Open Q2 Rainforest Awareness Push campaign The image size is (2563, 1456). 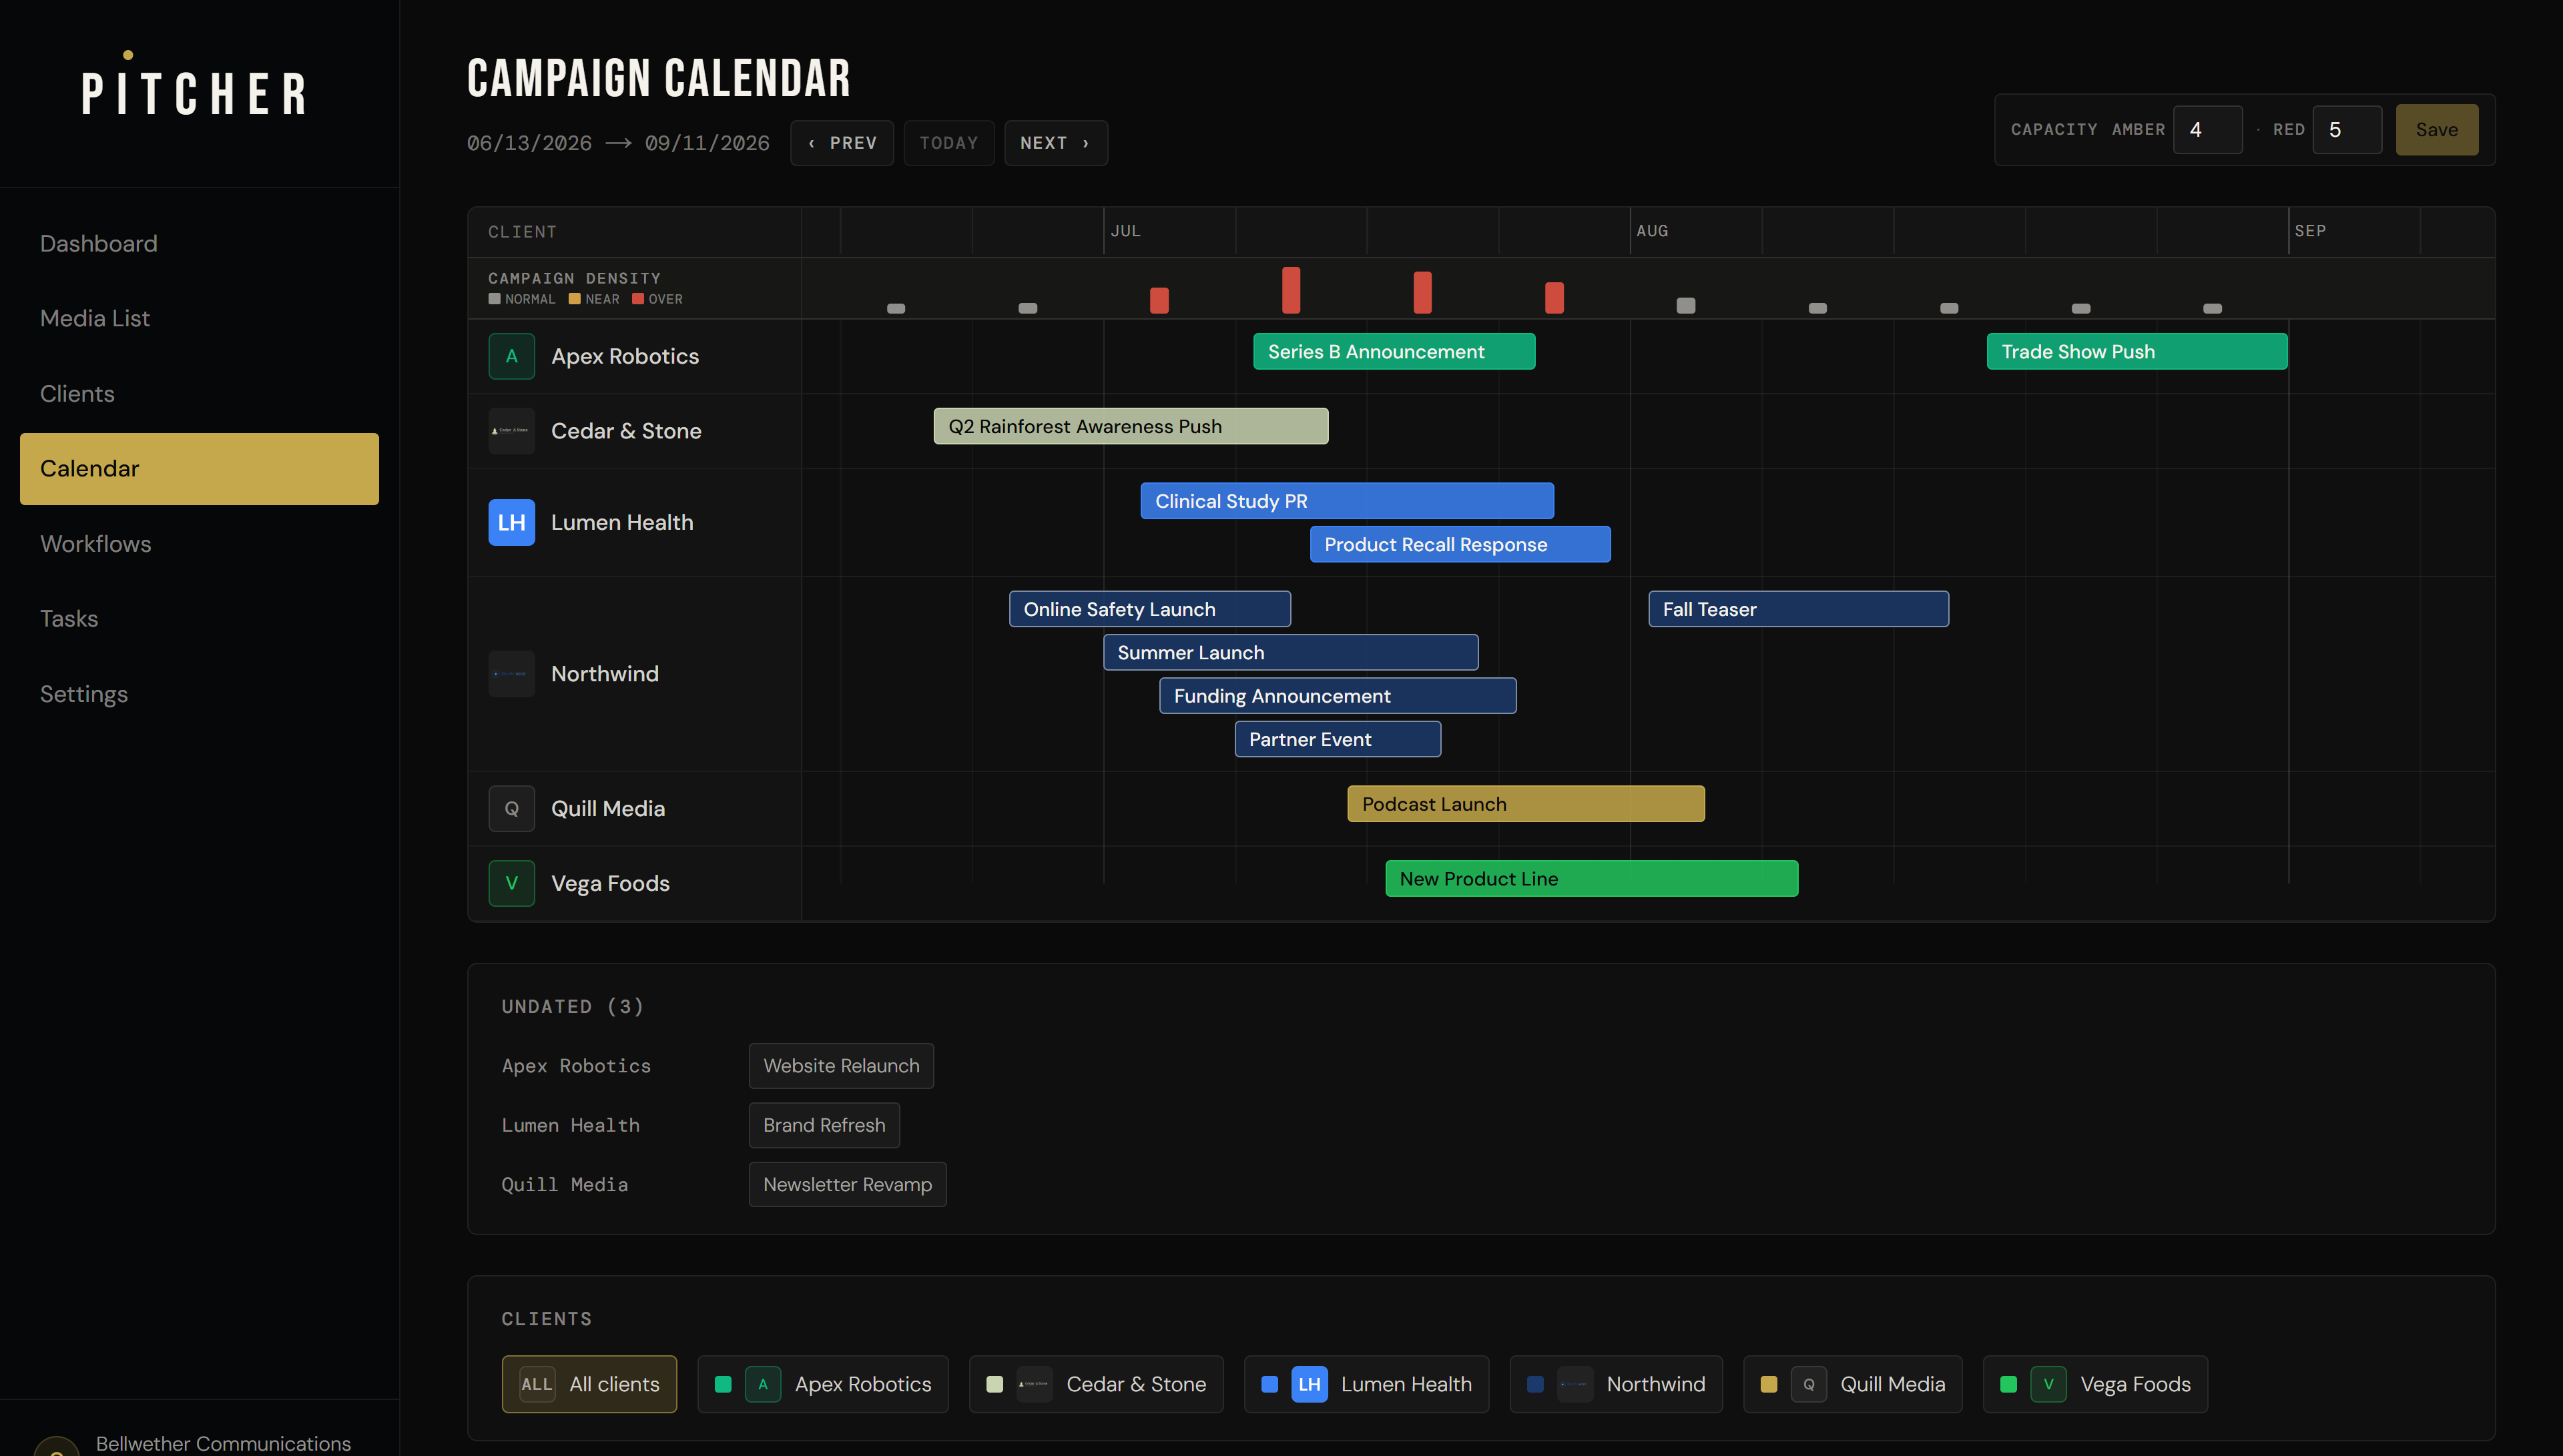1131,426
